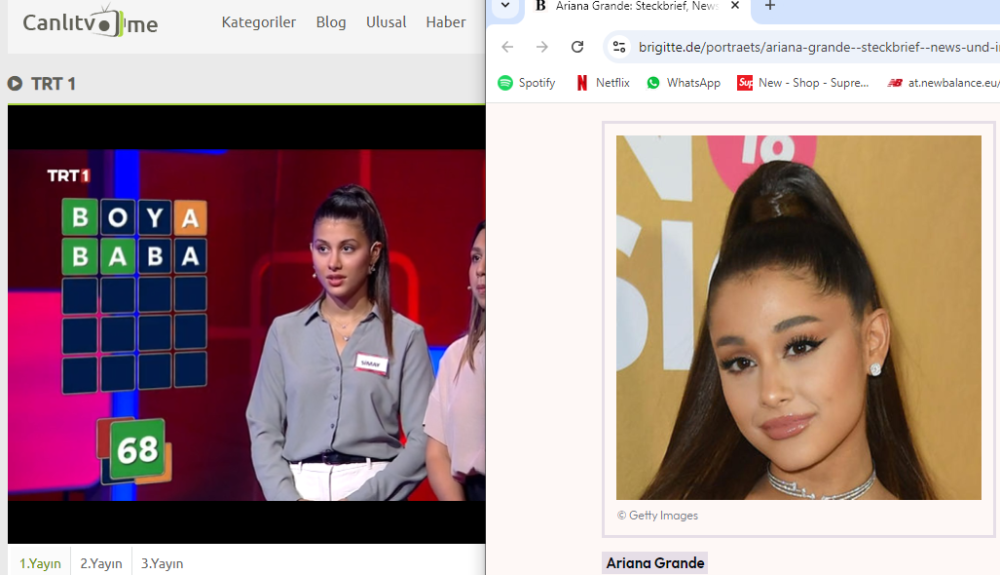Image resolution: width=1000 pixels, height=575 pixels.
Task: Open a new browser tab
Action: 770,6
